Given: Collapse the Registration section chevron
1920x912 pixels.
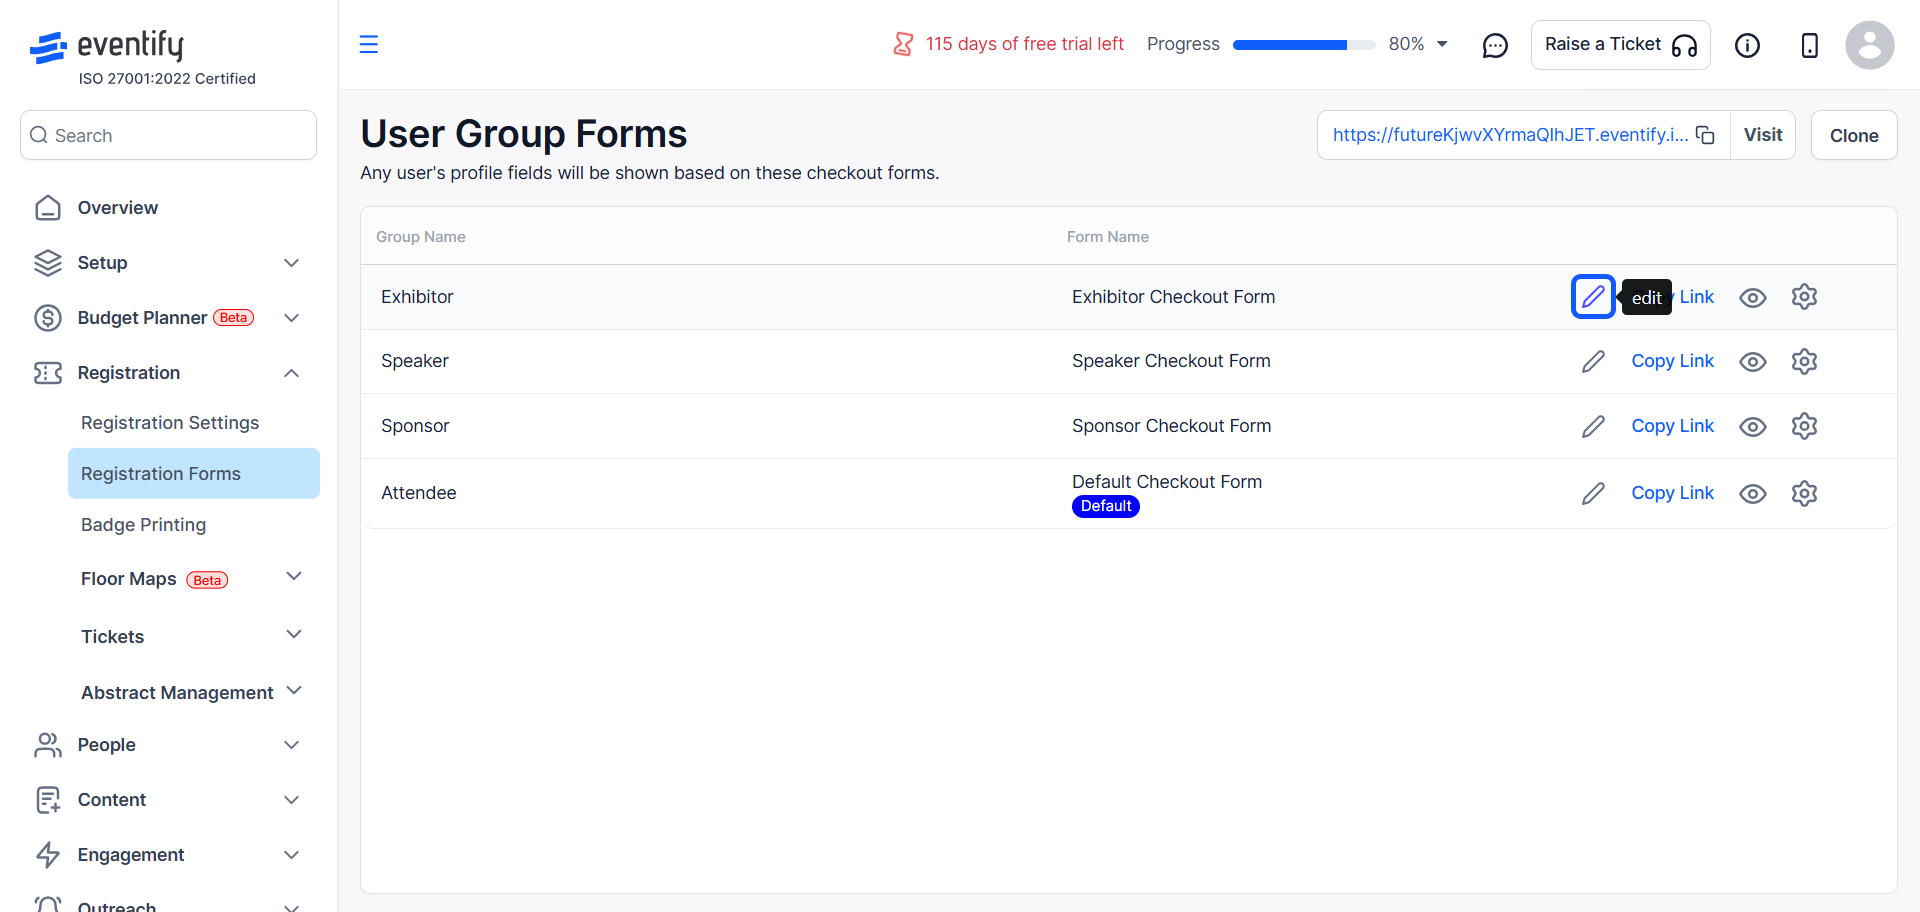Looking at the screenshot, I should tap(291, 372).
